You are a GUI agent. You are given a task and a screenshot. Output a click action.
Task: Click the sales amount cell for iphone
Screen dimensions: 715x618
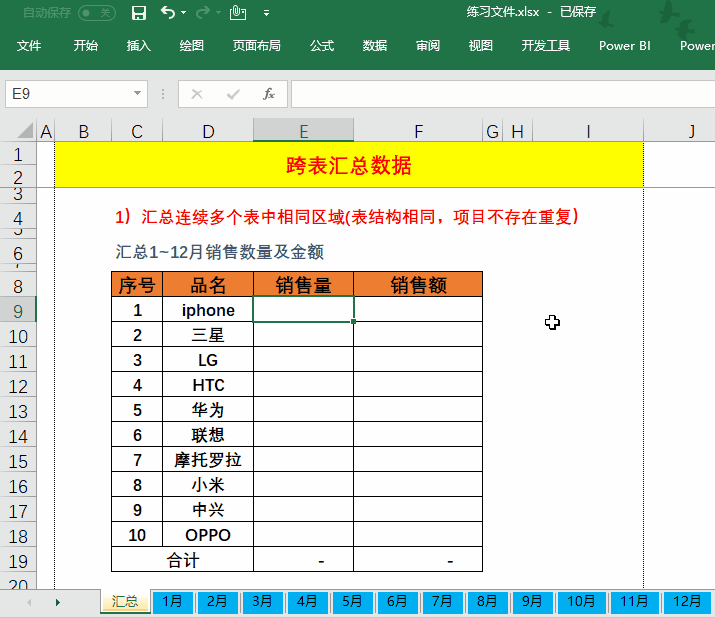tap(418, 310)
